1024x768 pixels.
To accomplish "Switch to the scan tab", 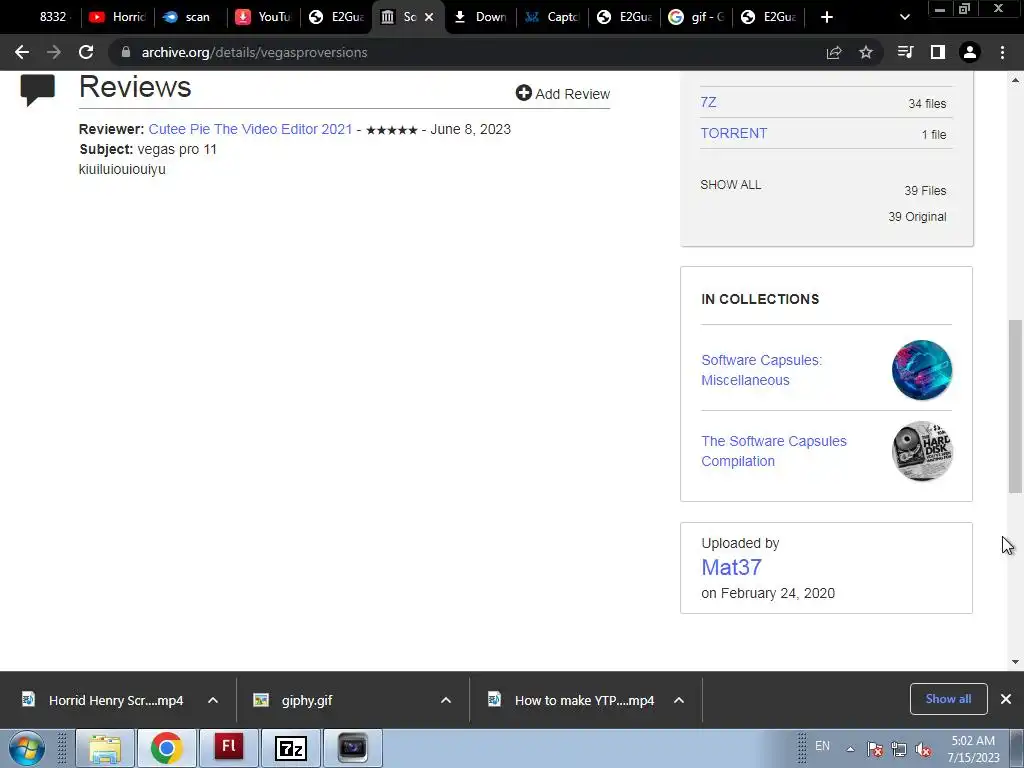I will (x=191, y=17).
